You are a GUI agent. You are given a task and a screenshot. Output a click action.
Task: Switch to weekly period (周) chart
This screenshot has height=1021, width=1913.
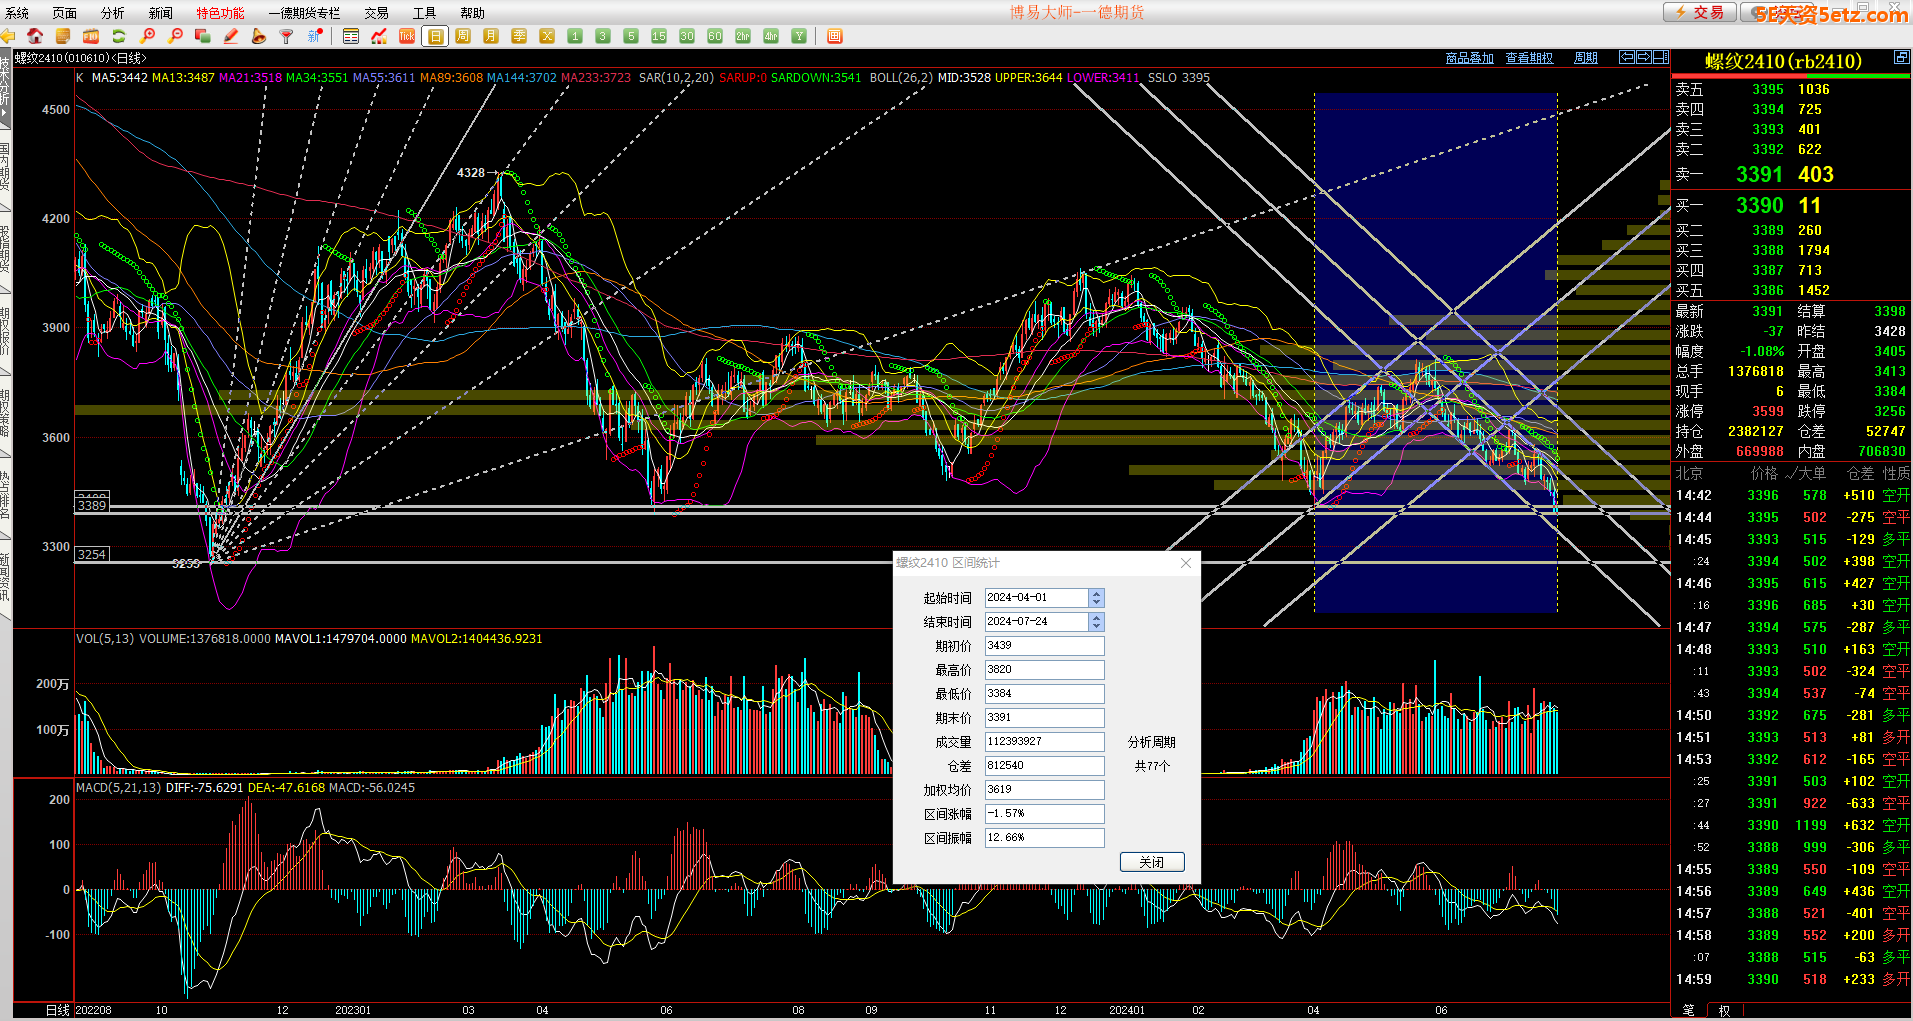click(463, 36)
